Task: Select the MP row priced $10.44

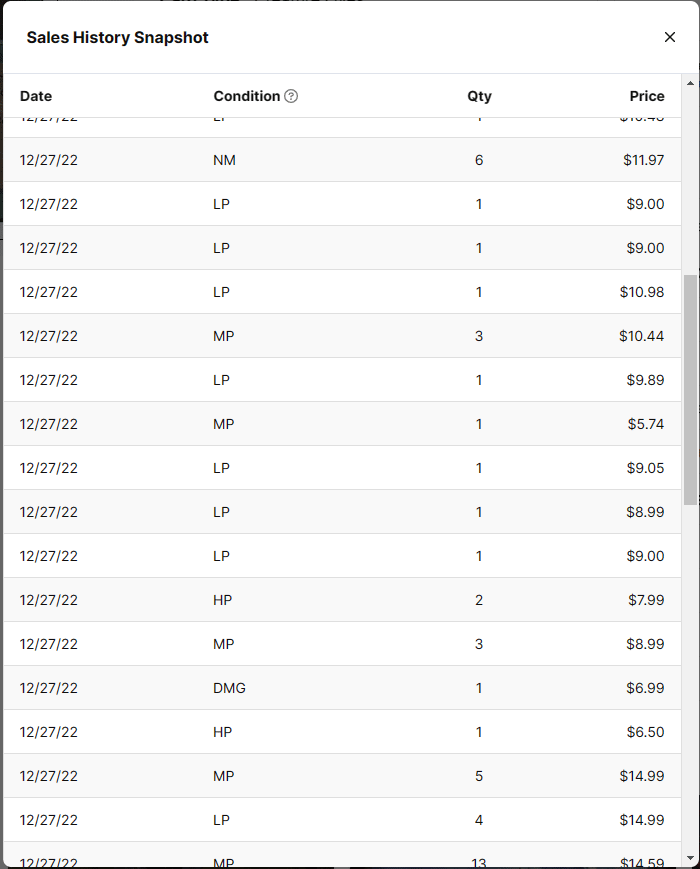Action: point(340,336)
